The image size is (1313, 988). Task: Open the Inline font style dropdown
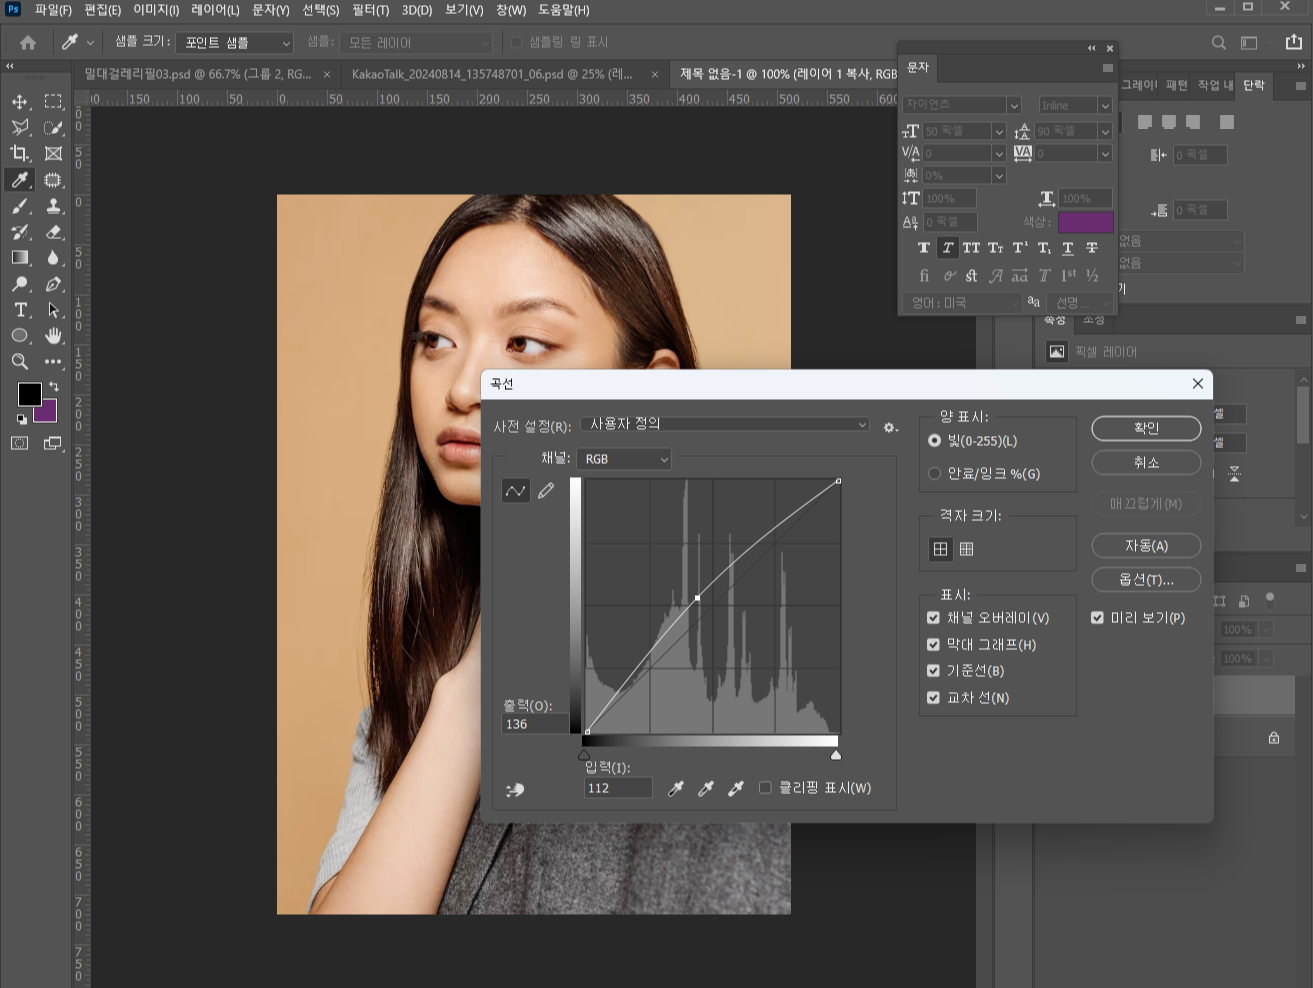(x=1075, y=105)
